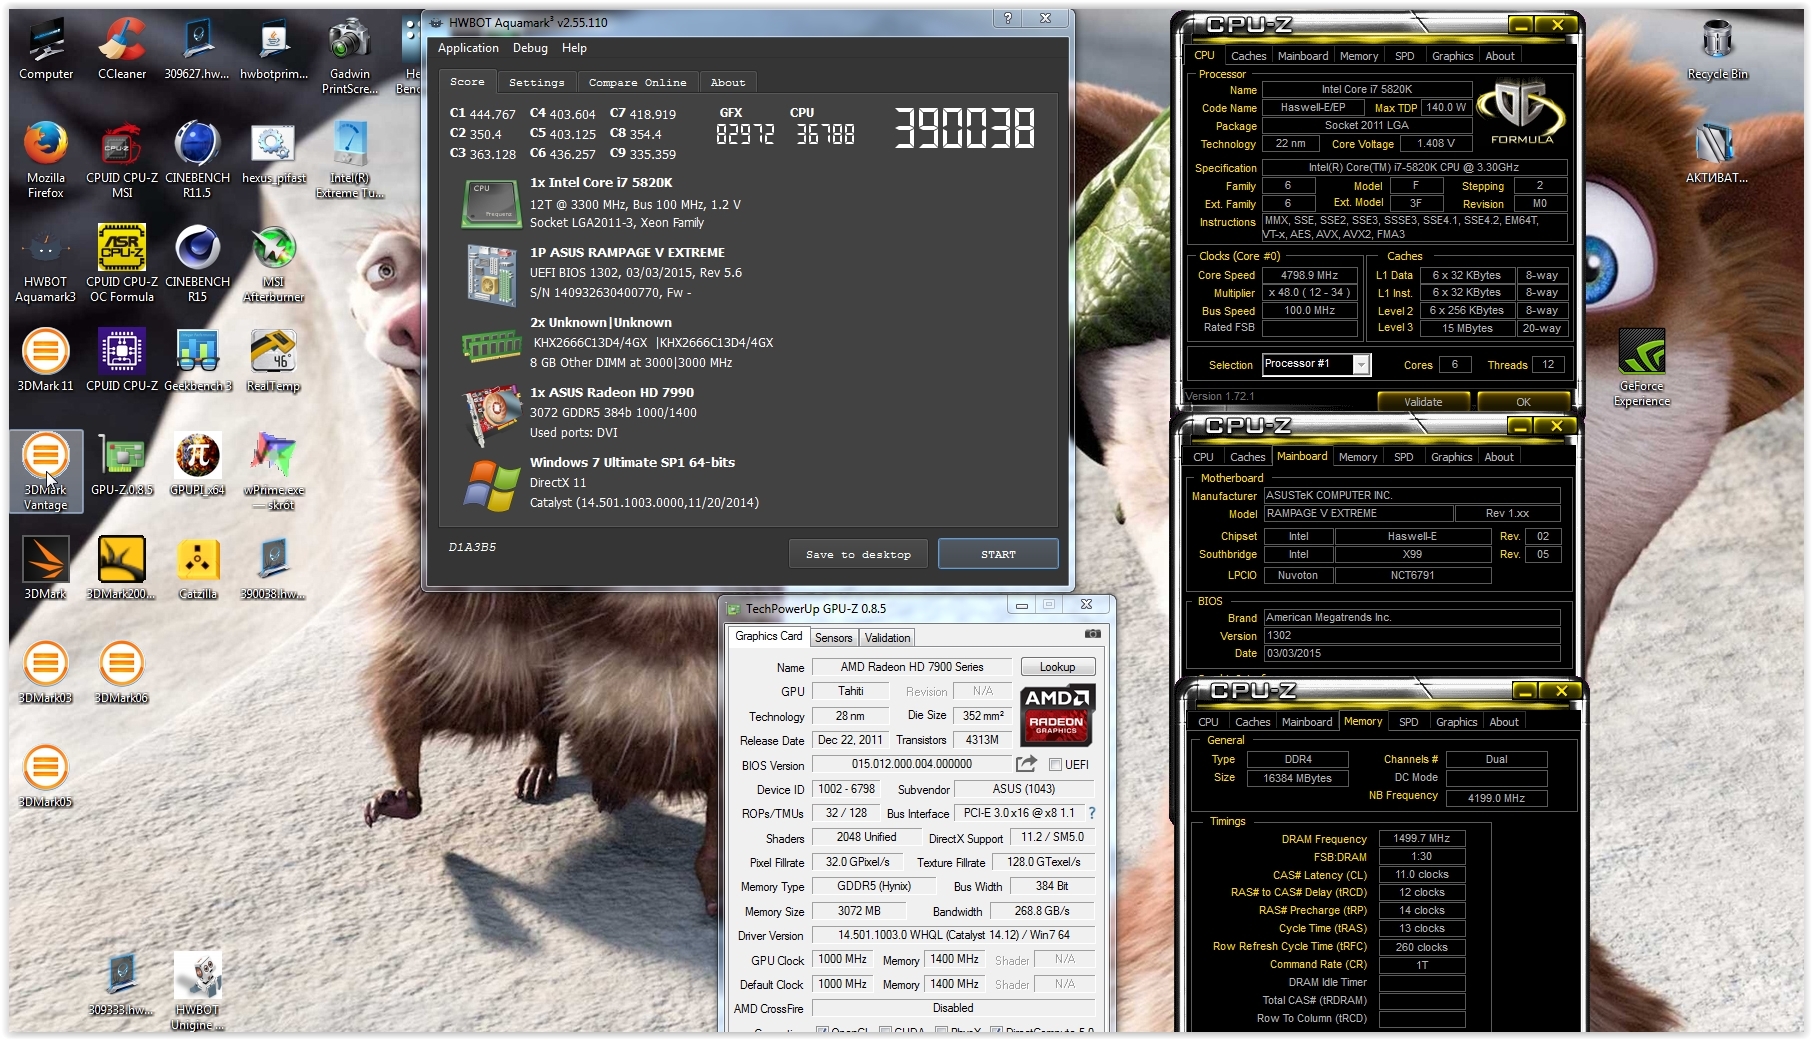Toggle the UEFI checkbox in GPU-Z
1812x1040 pixels.
[x=1055, y=764]
